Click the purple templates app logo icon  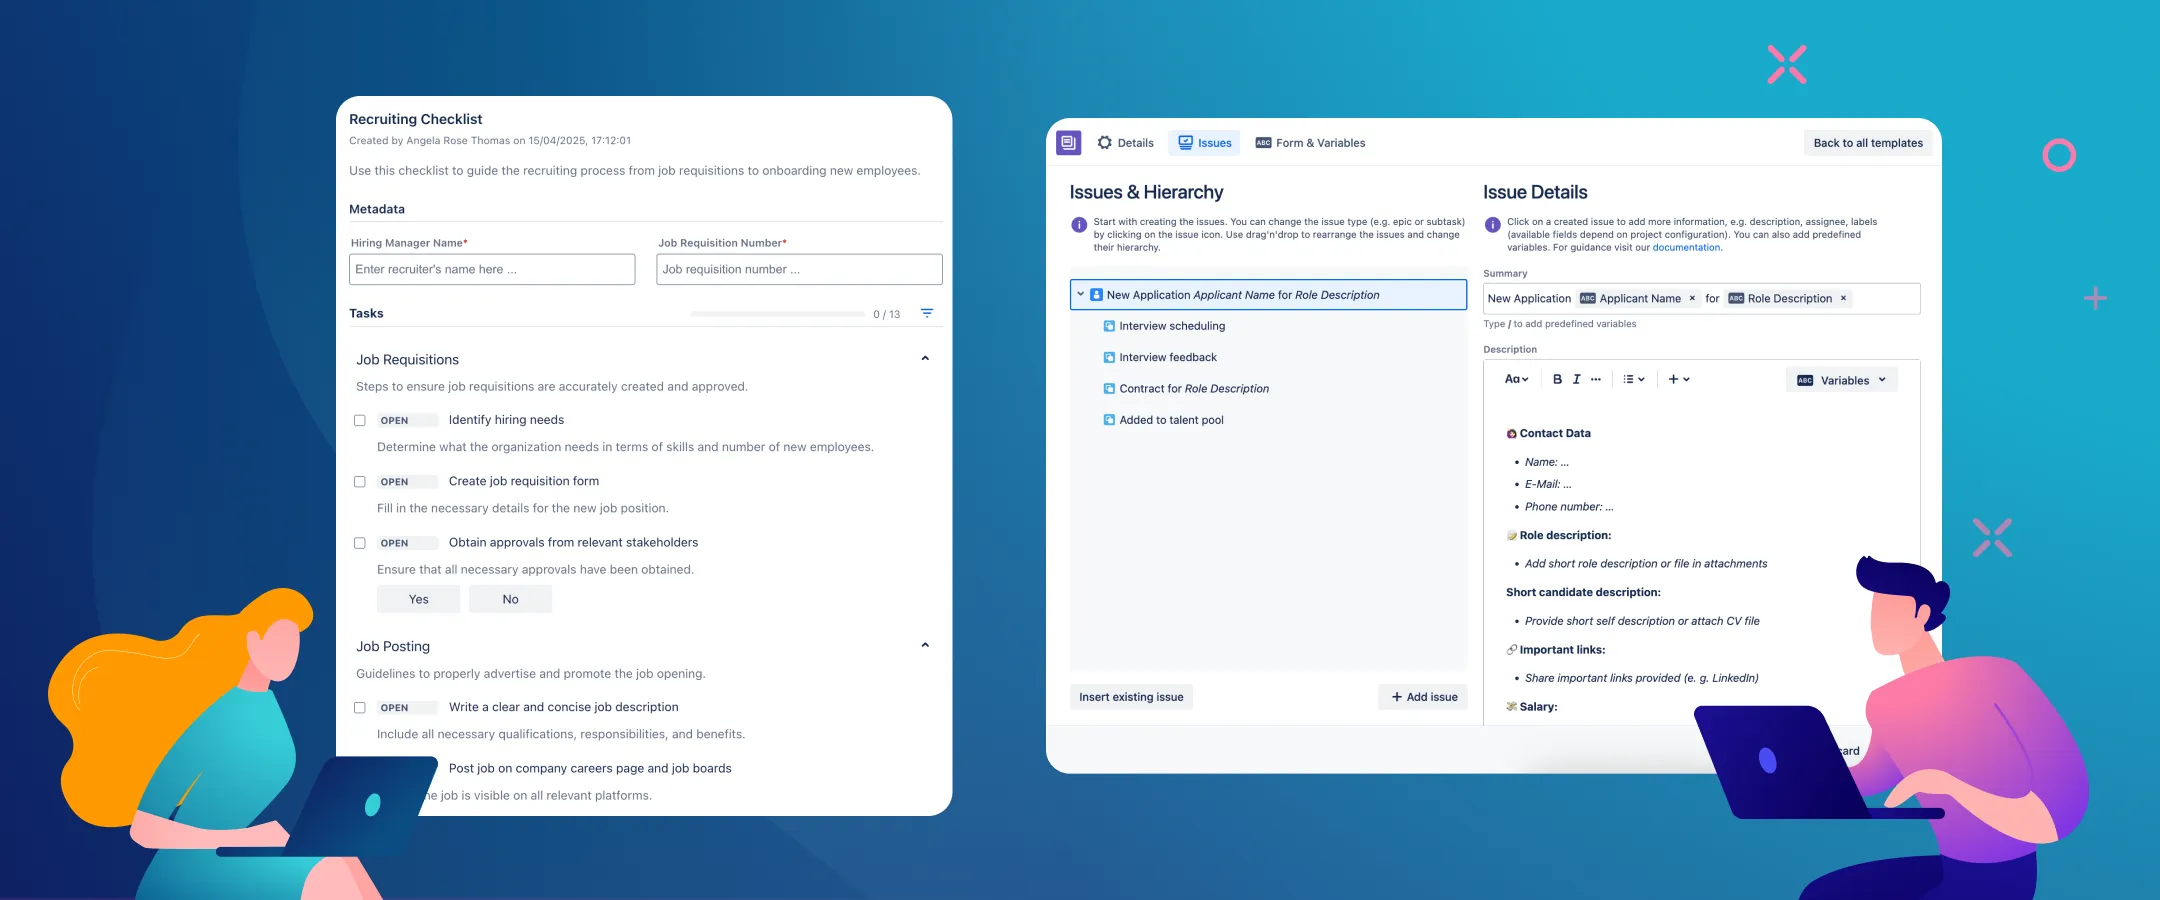coord(1068,142)
